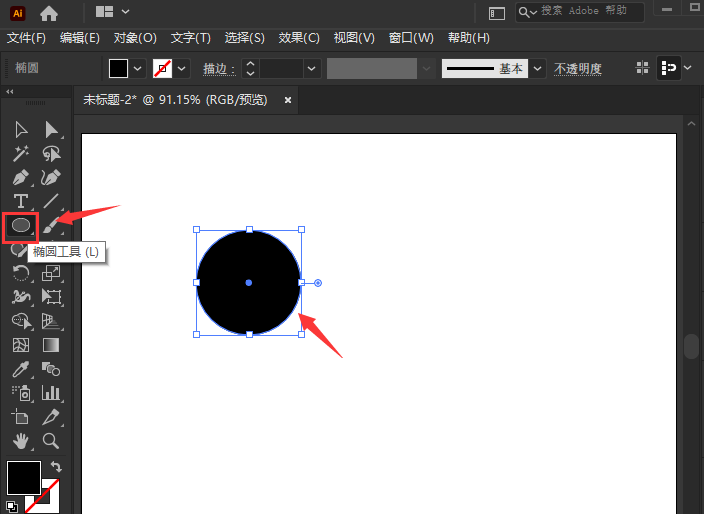Select the Zoom tool
This screenshot has width=704, height=514.
(x=51, y=441)
